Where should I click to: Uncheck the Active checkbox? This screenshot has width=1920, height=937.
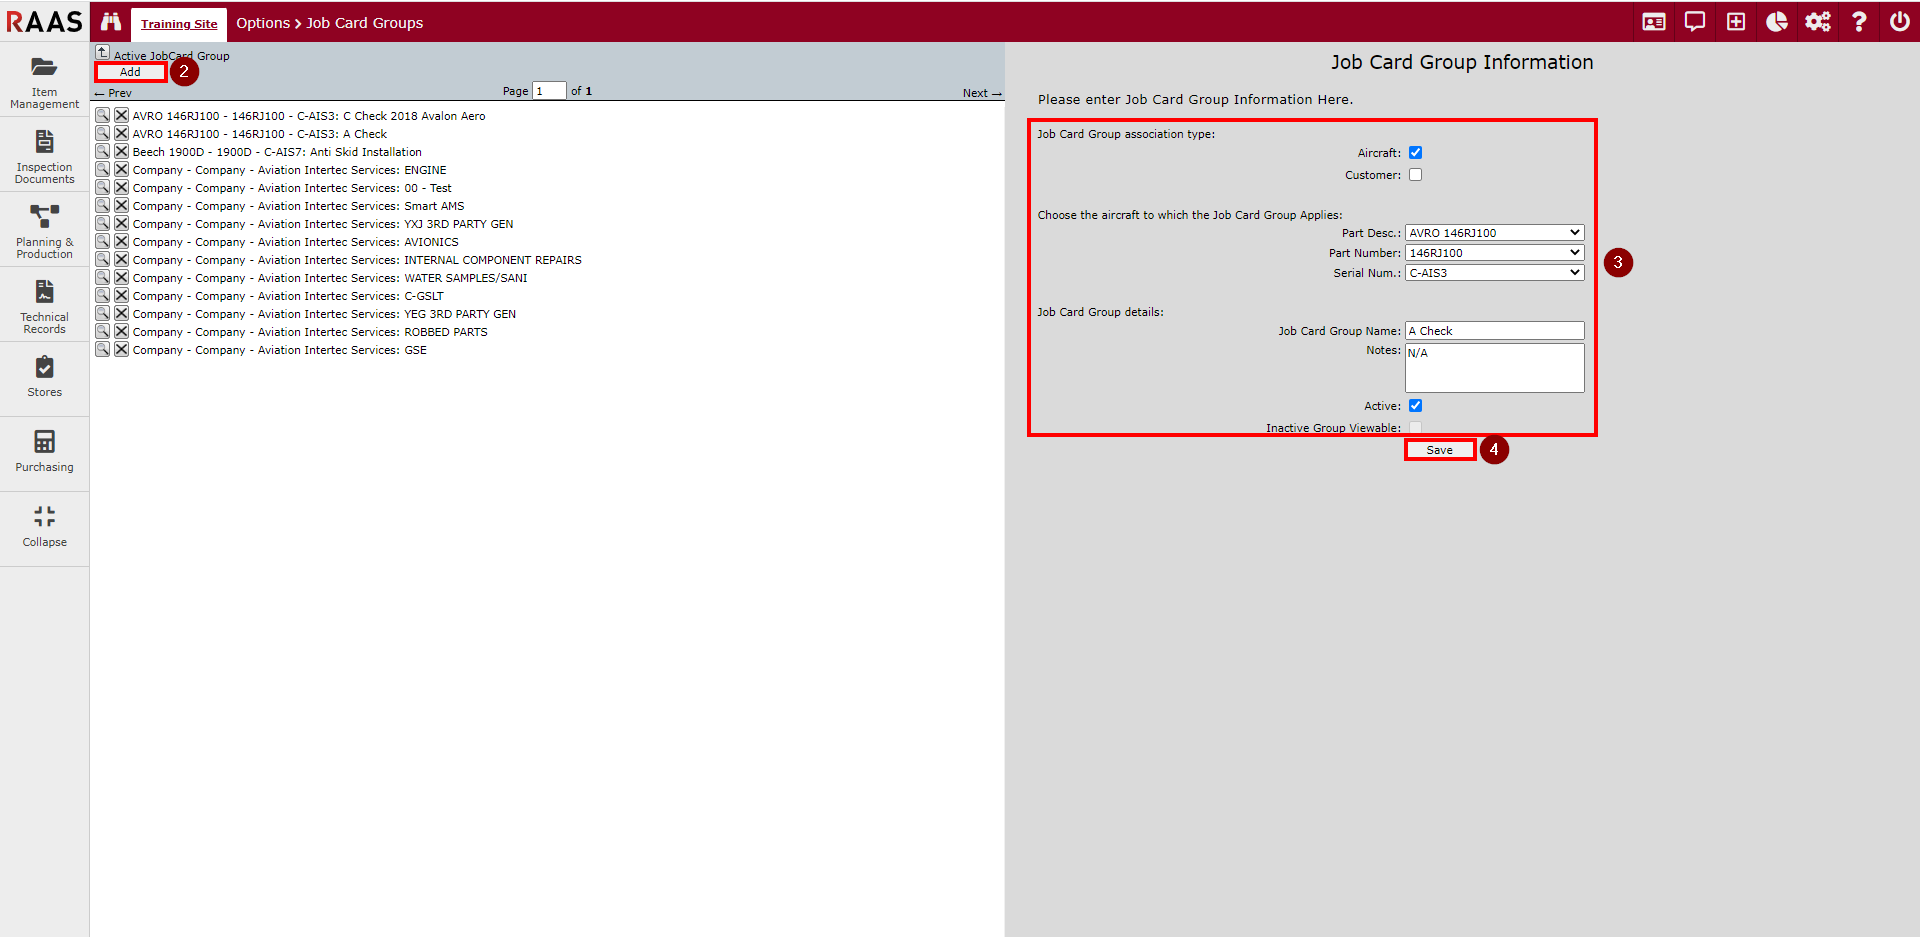pyautogui.click(x=1415, y=406)
